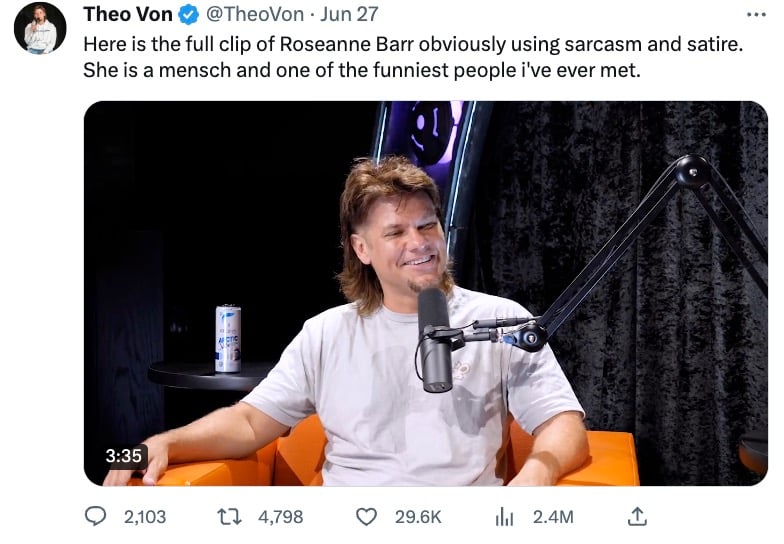Open the three-dot more options menu
Viewport: 784px width, 544px height.
tap(756, 14)
